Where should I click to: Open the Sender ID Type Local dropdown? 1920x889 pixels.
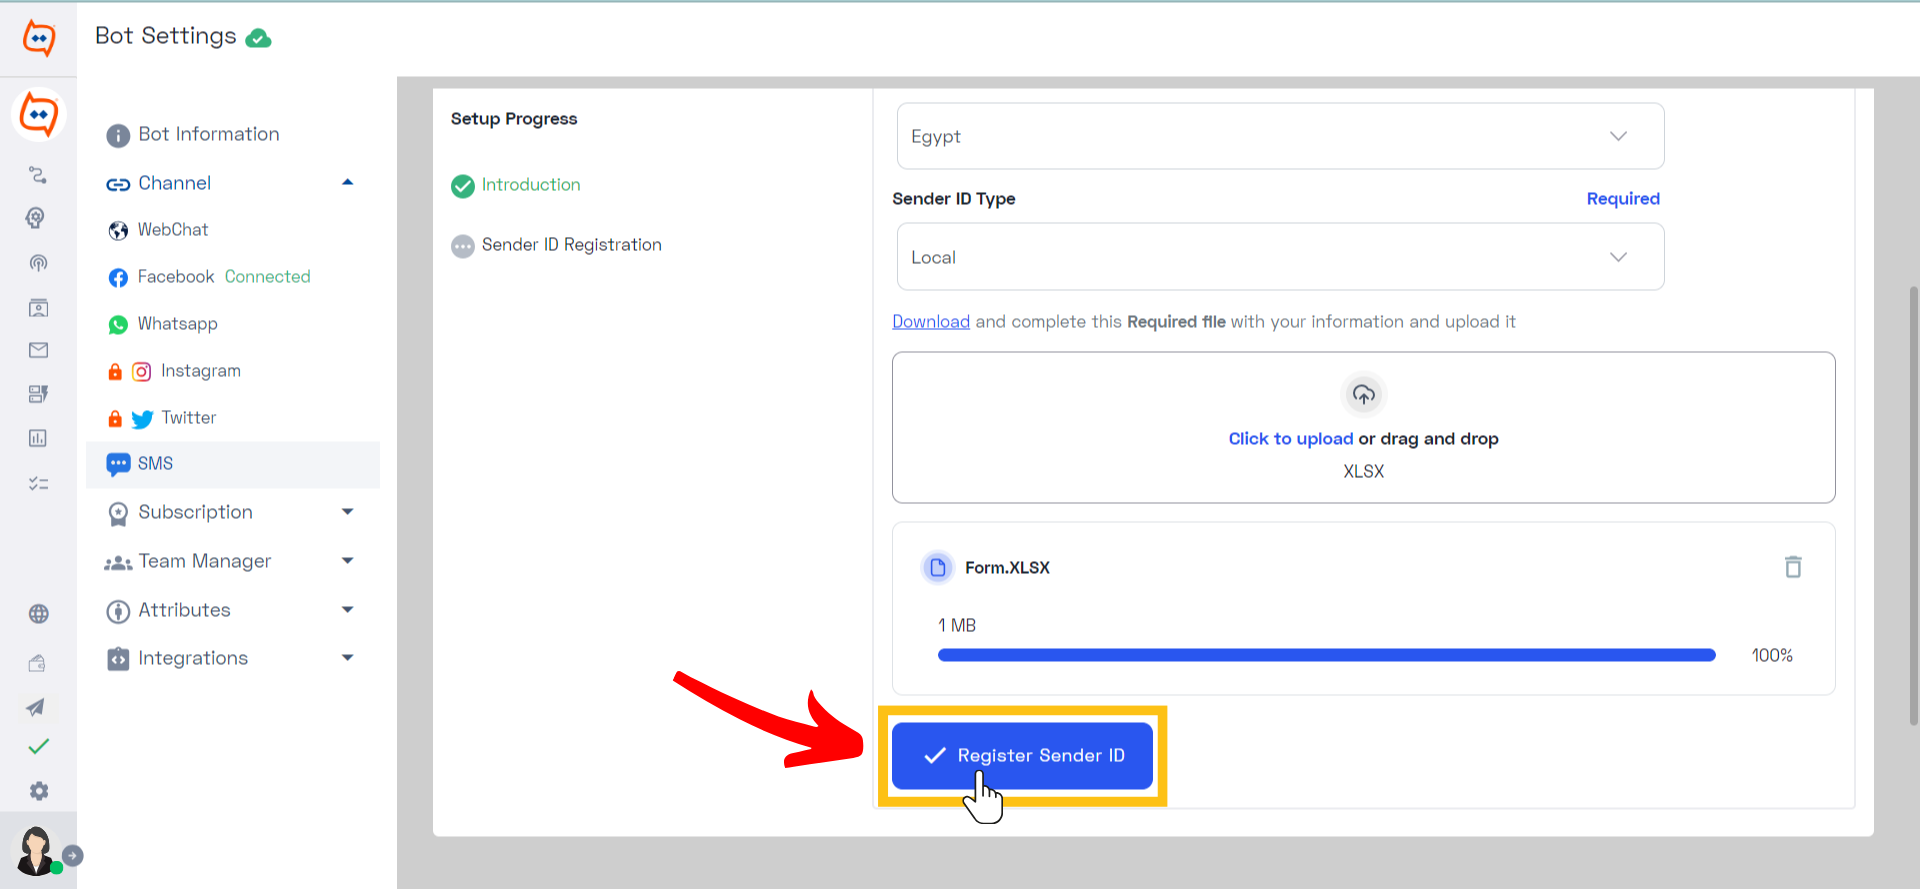[x=1280, y=257]
